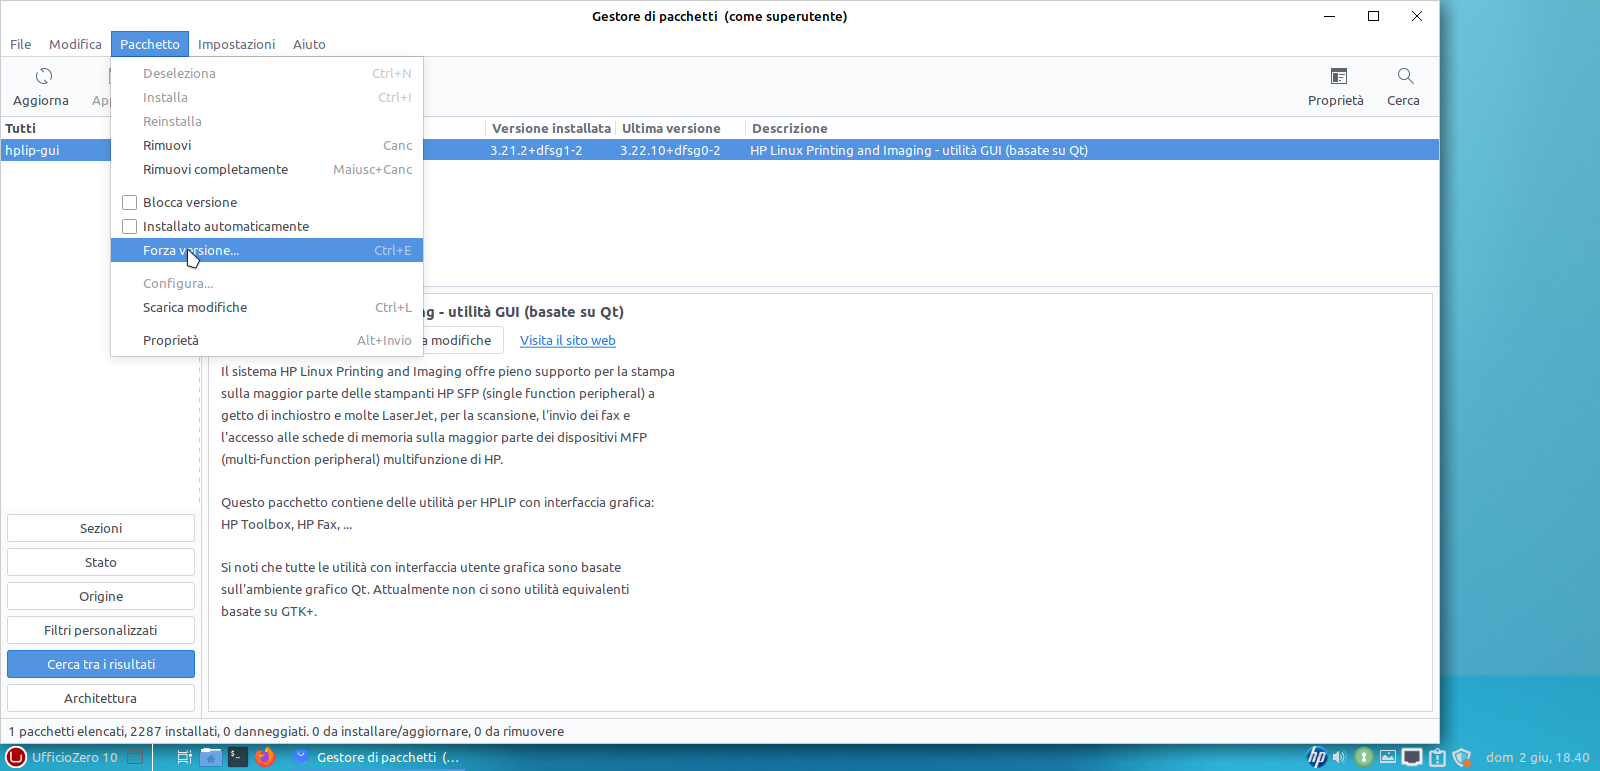Select Scarica modifiche menu entry

pyautogui.click(x=267, y=307)
